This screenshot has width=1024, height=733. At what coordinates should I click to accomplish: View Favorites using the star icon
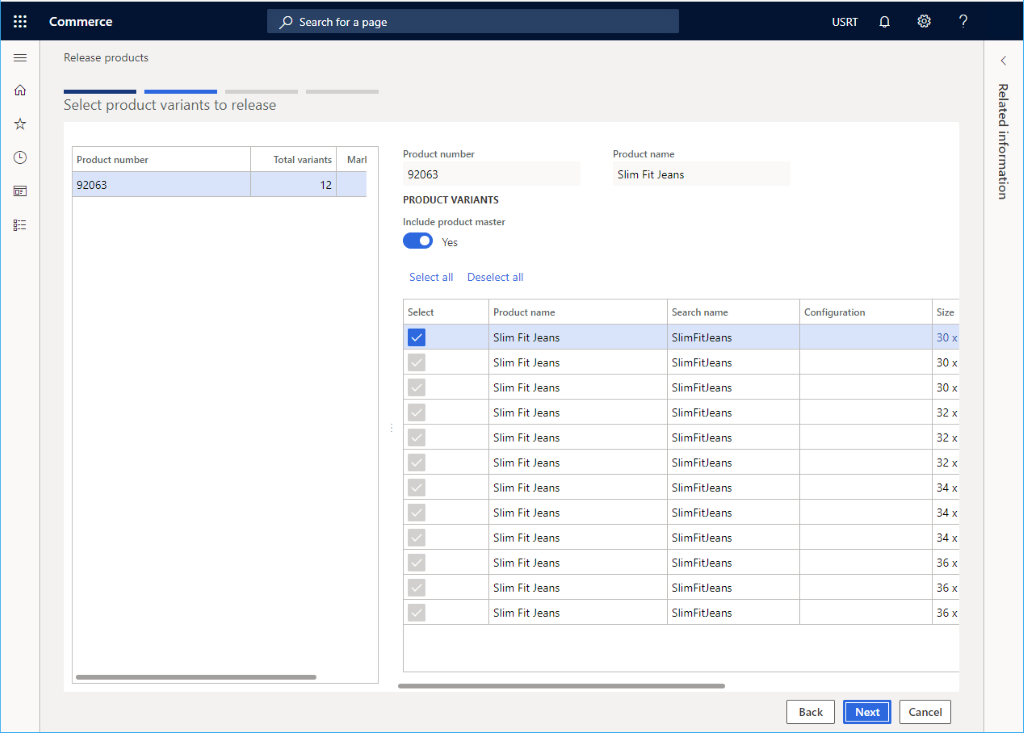pos(19,123)
